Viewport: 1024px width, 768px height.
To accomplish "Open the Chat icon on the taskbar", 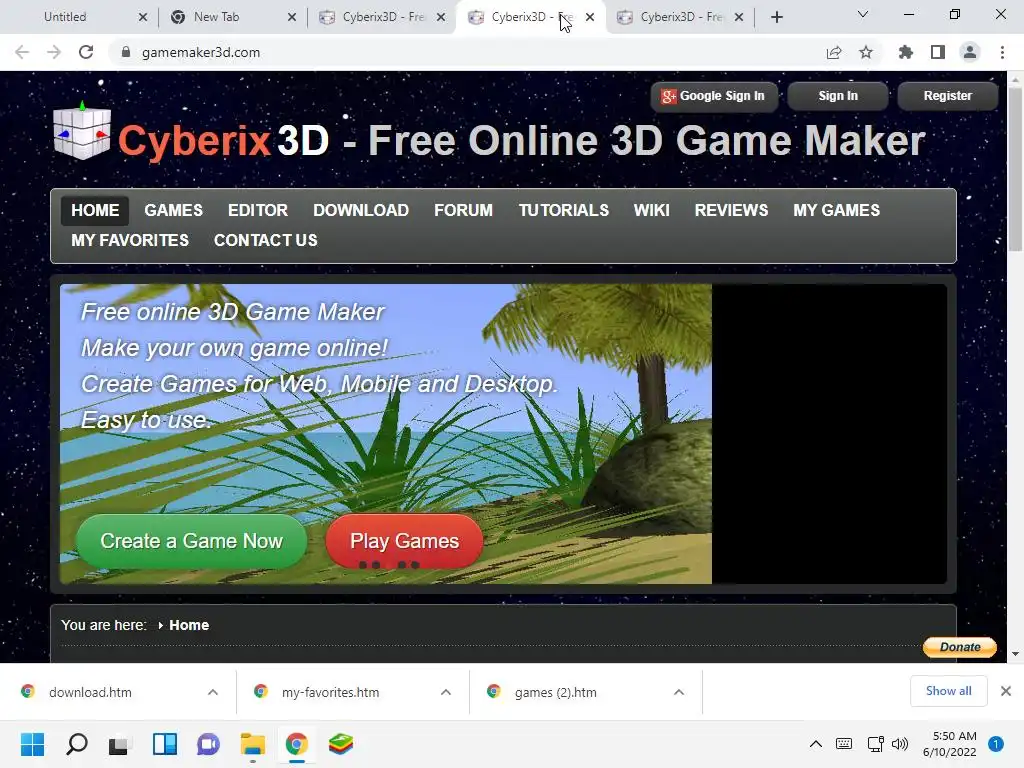I will pyautogui.click(x=208, y=744).
